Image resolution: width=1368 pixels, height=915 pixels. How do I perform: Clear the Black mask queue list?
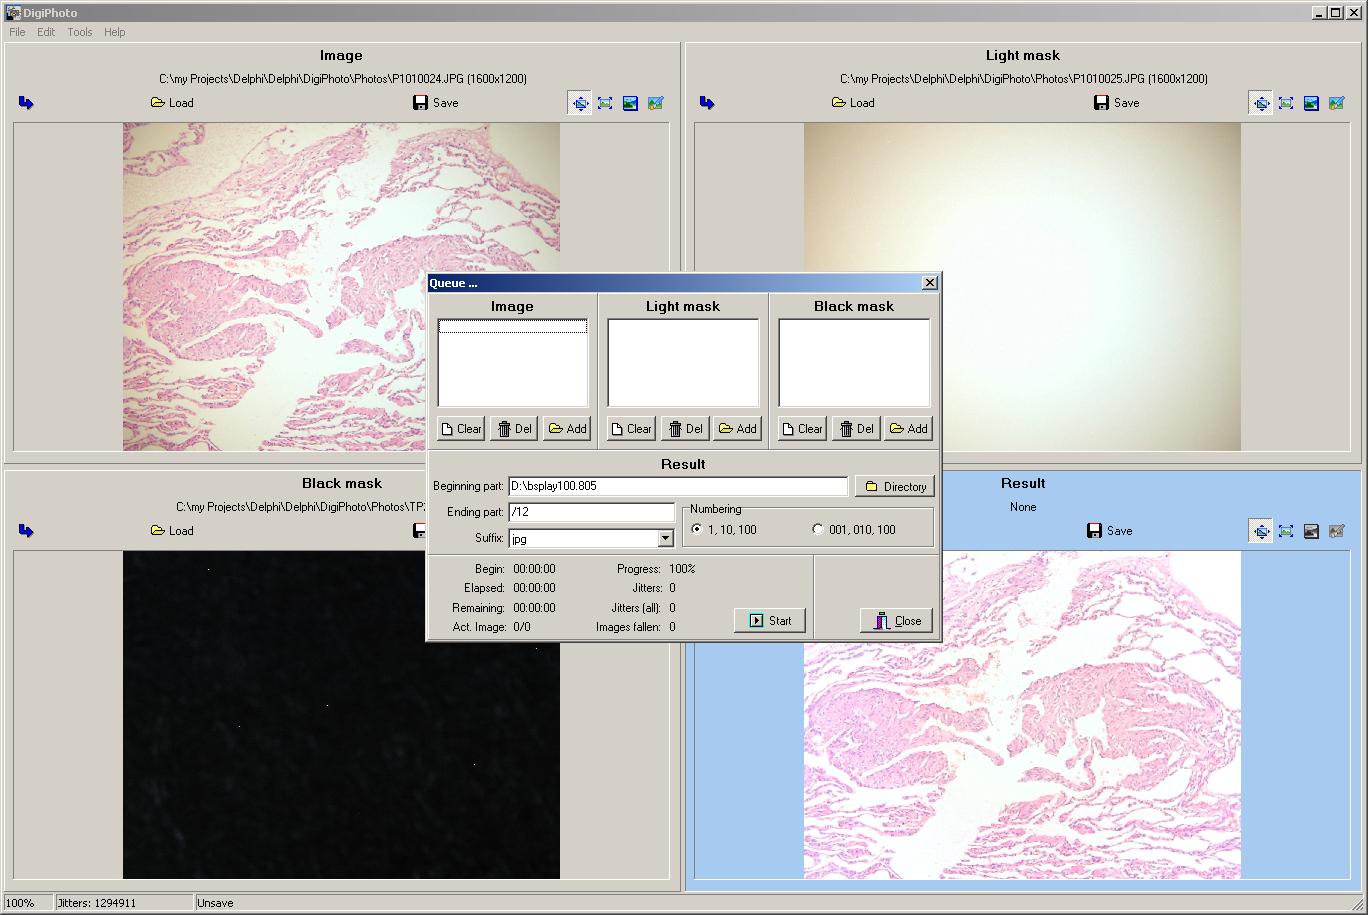[x=802, y=429]
